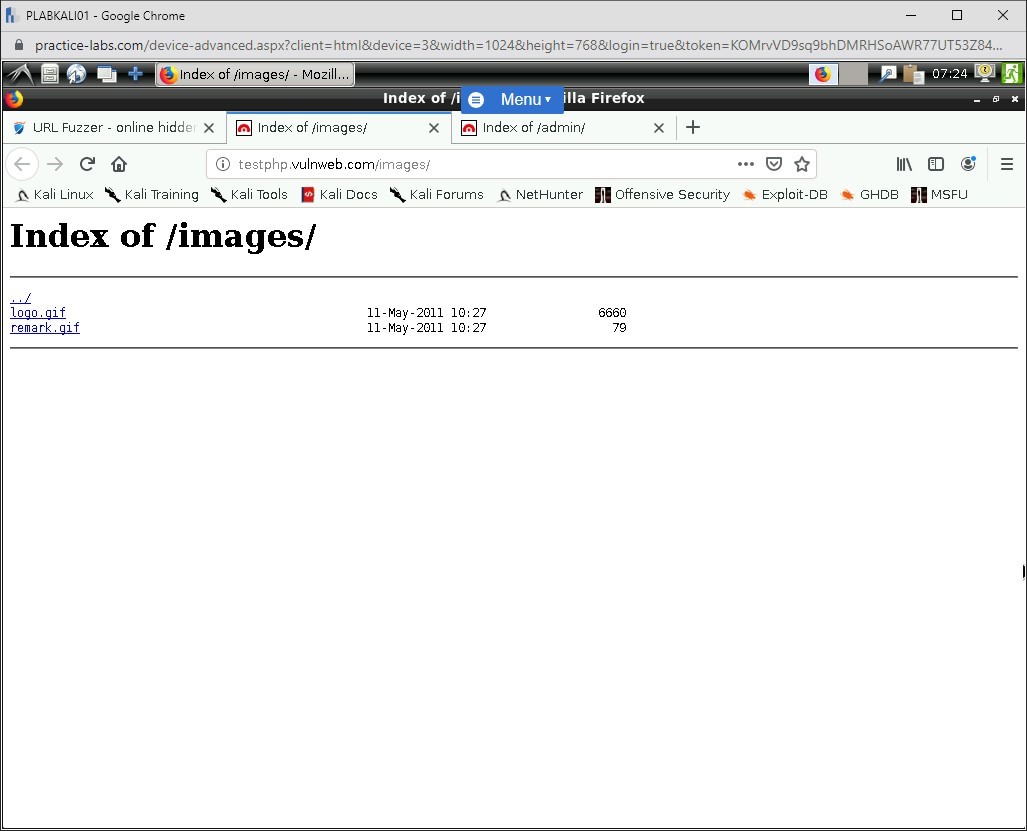Go to the Firefox home page
Image resolution: width=1027 pixels, height=831 pixels.
click(119, 163)
